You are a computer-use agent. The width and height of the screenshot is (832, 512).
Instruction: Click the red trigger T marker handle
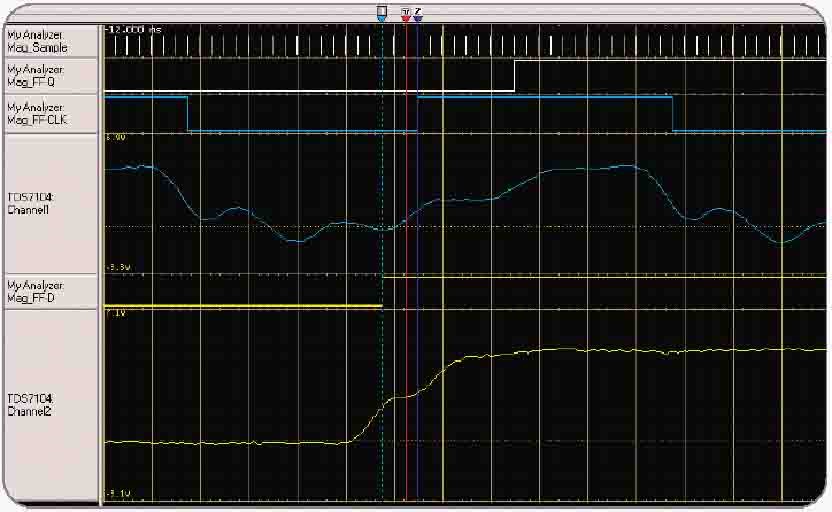(x=405, y=14)
